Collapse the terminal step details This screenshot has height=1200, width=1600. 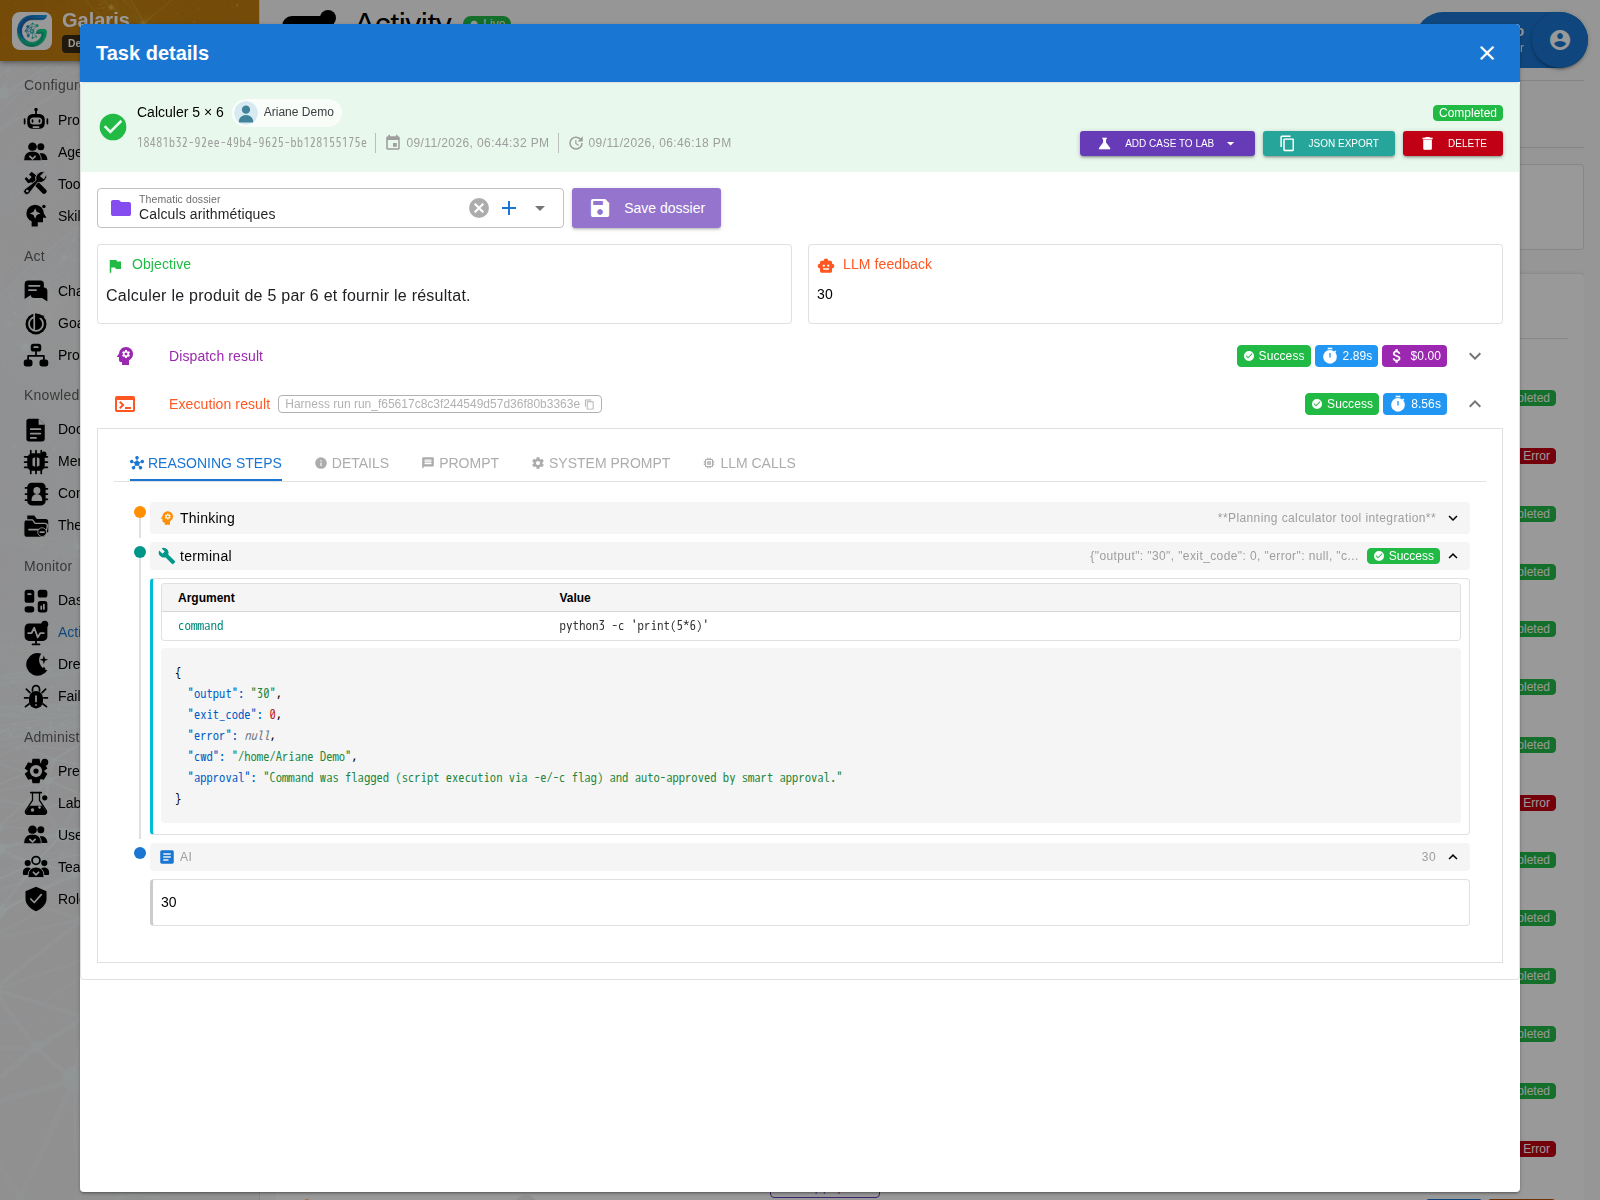[1453, 556]
